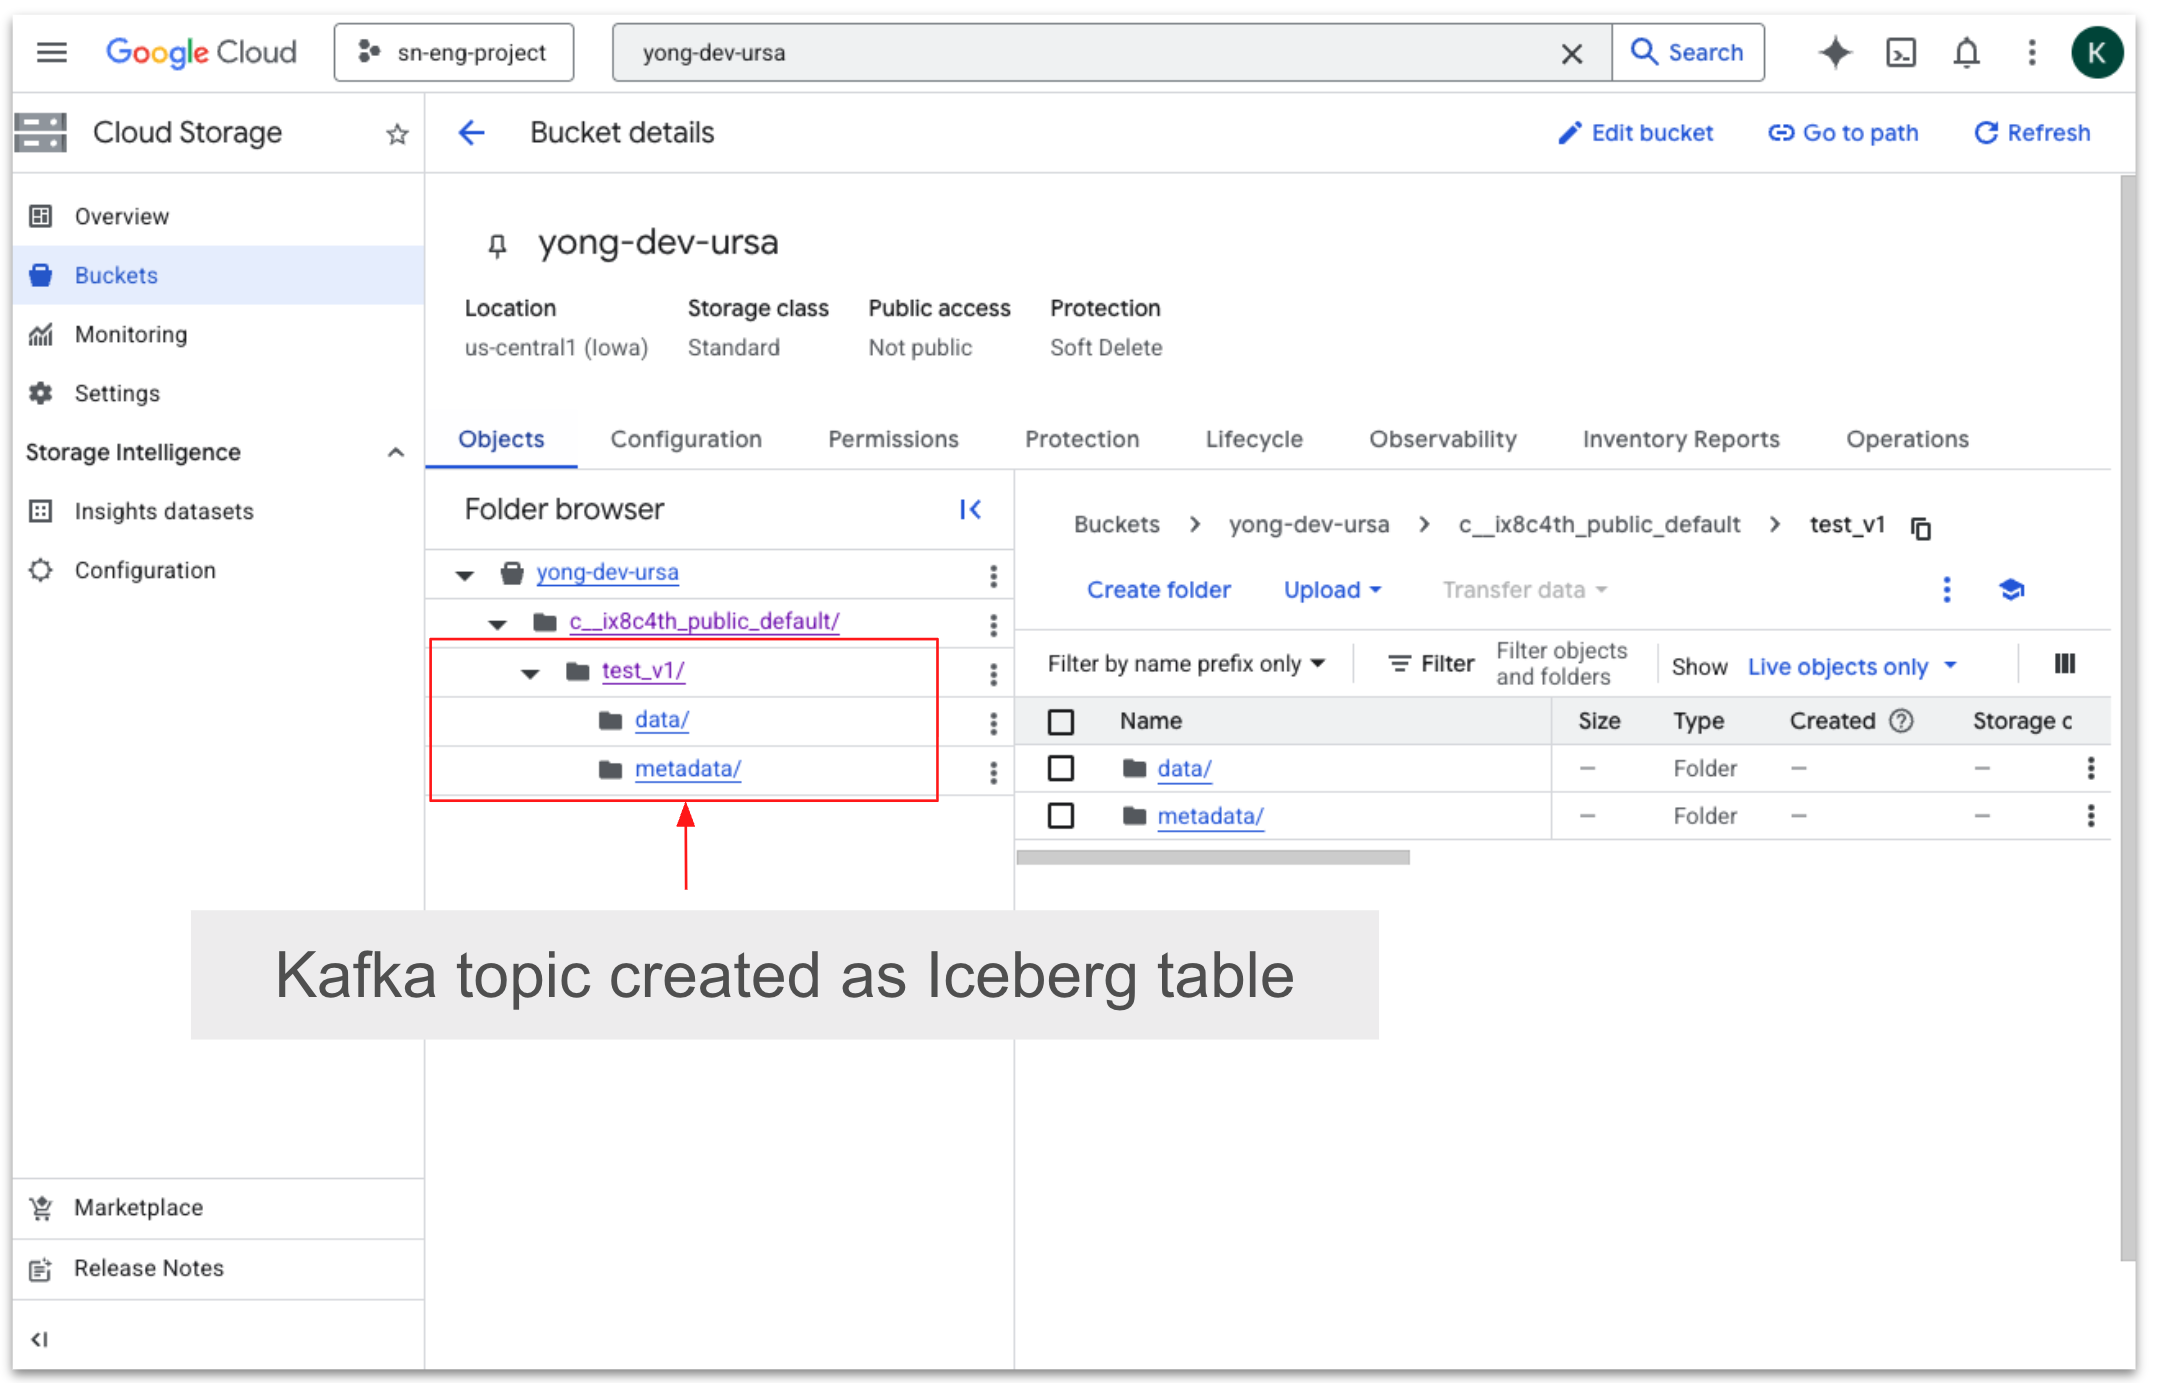Click the Create folder link
This screenshot has width=2157, height=1383.
pyautogui.click(x=1158, y=590)
